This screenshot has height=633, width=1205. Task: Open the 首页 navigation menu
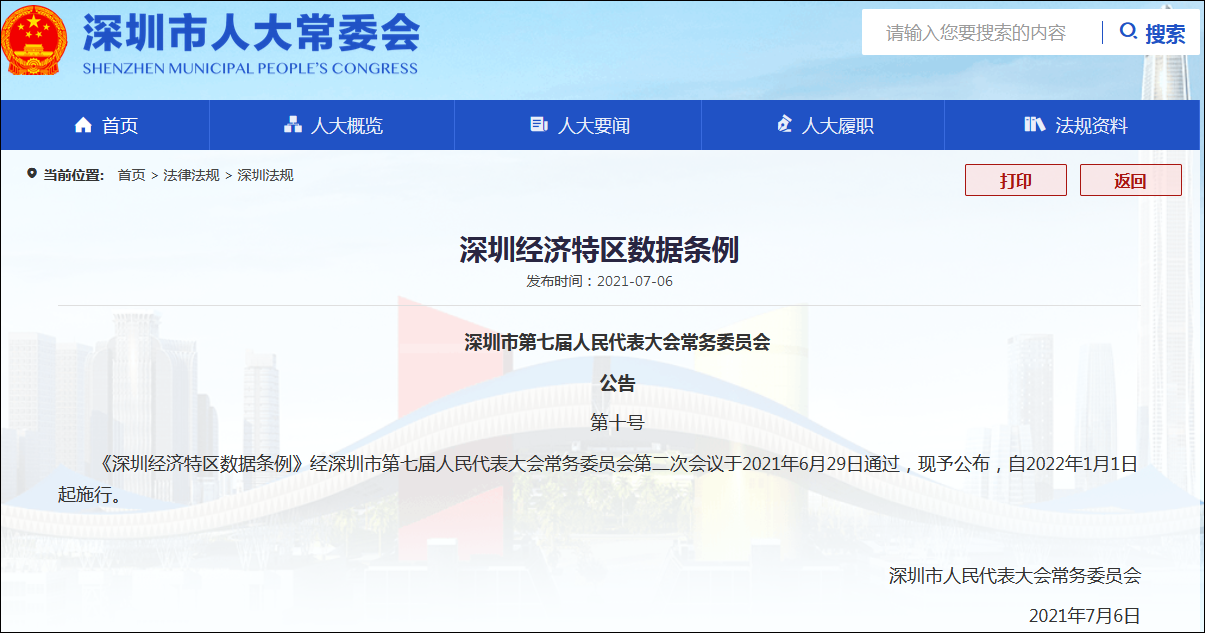point(106,125)
